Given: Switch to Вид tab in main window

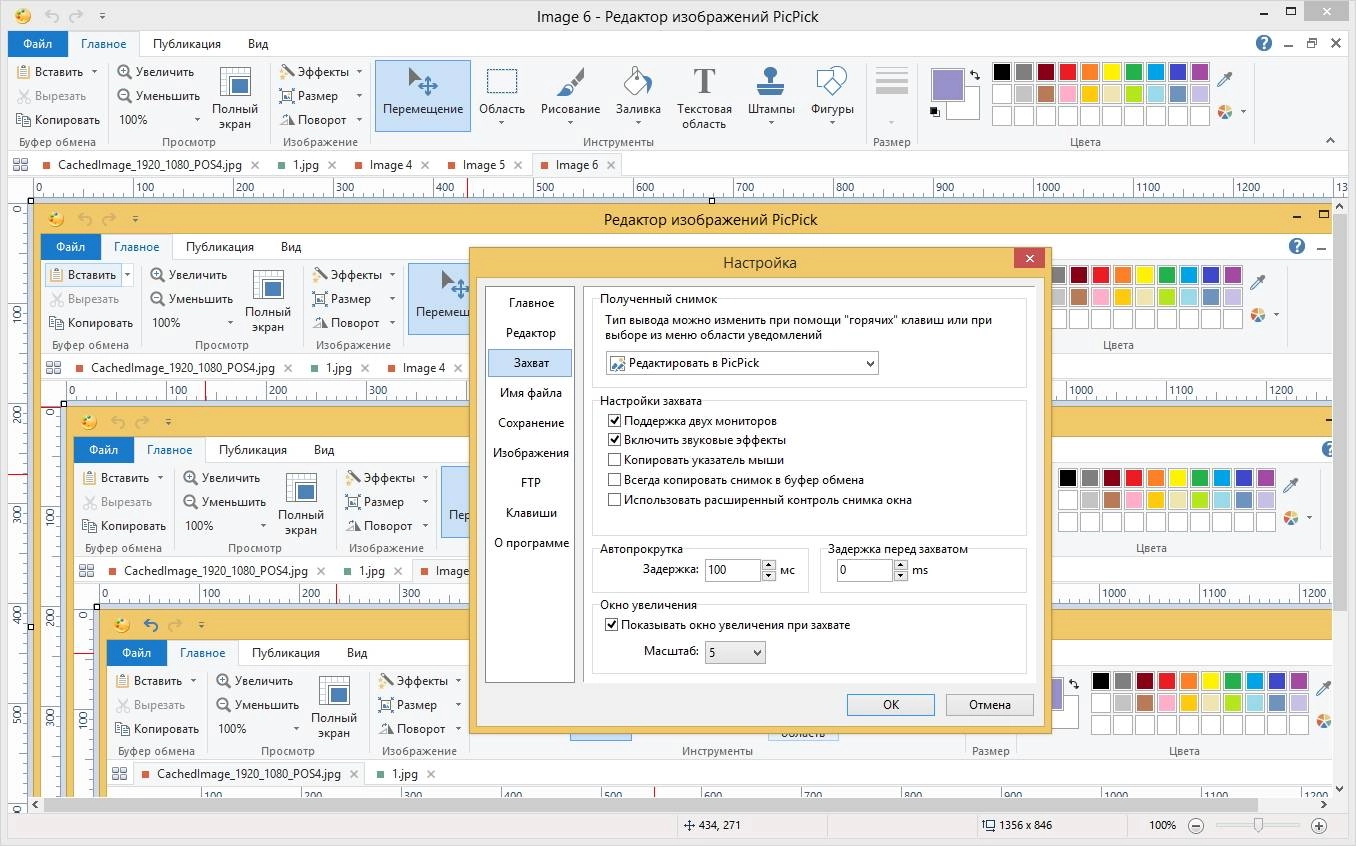Looking at the screenshot, I should click(x=258, y=44).
